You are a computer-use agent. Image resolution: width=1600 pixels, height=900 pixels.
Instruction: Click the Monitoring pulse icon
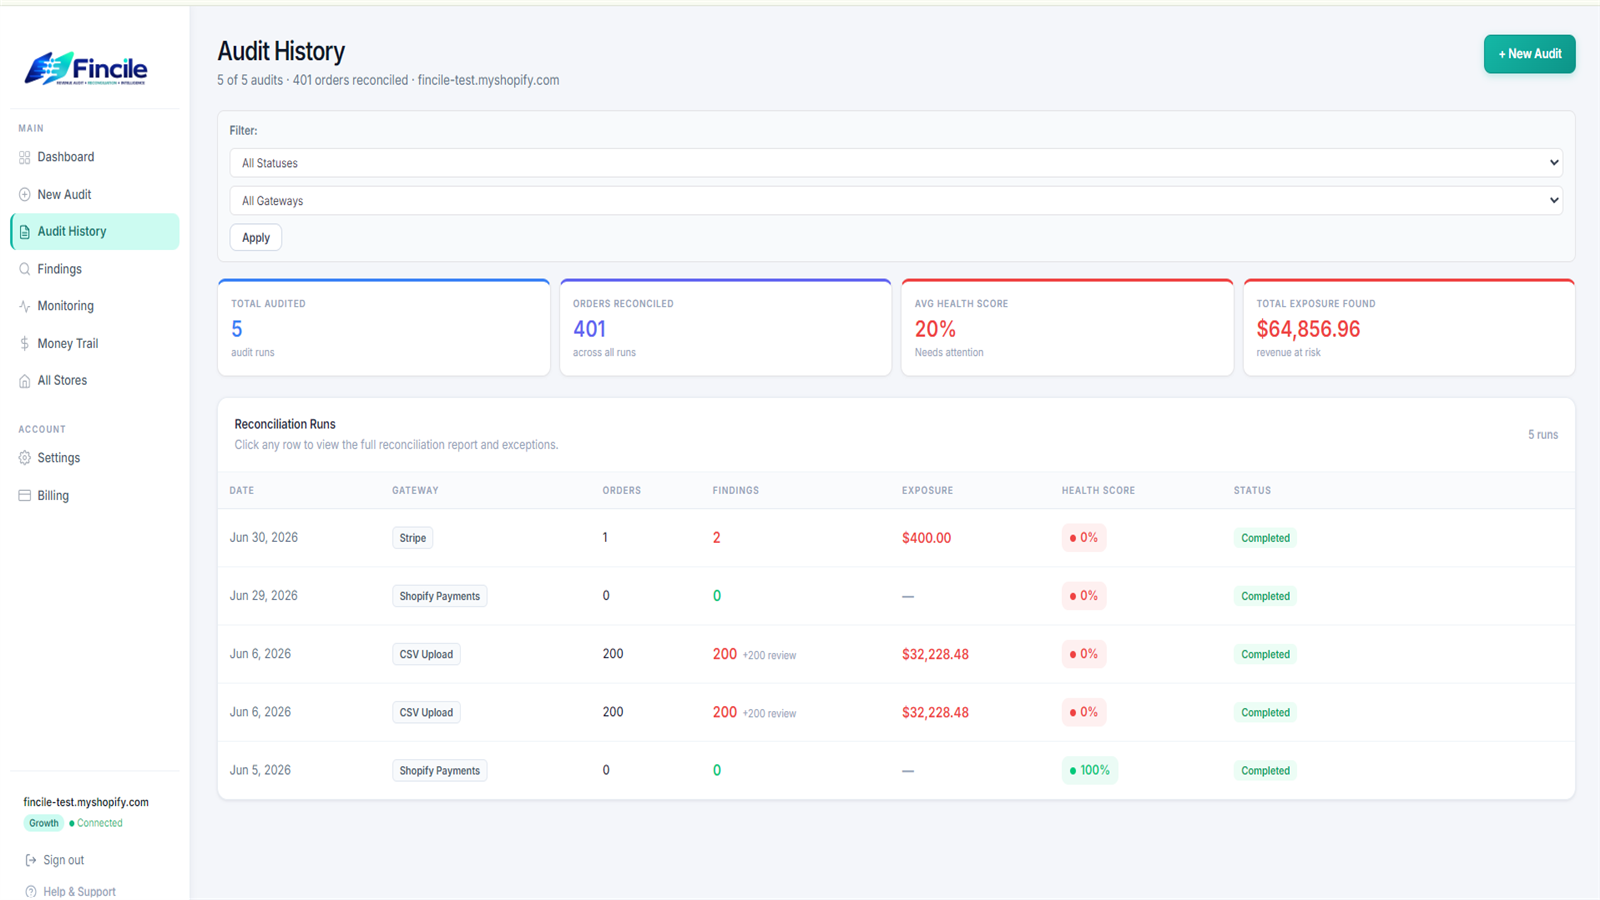(x=25, y=306)
